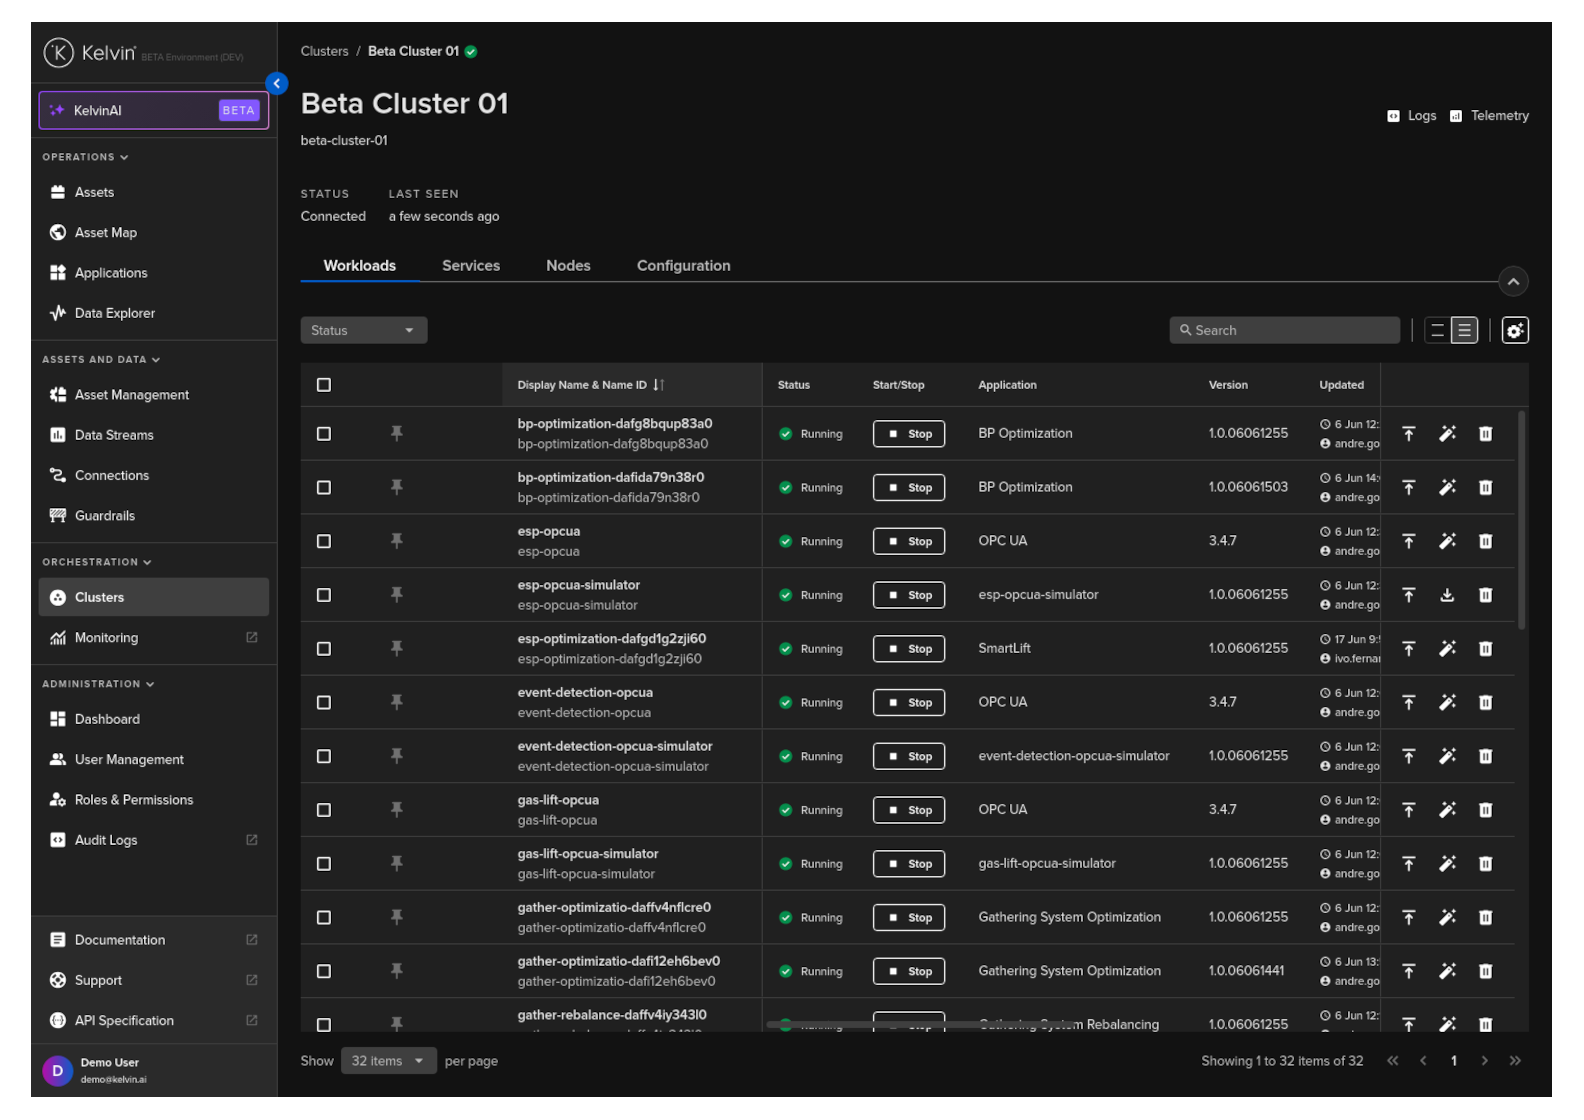Select the gas-lift-opcua-simulator row checkbox

point(324,864)
